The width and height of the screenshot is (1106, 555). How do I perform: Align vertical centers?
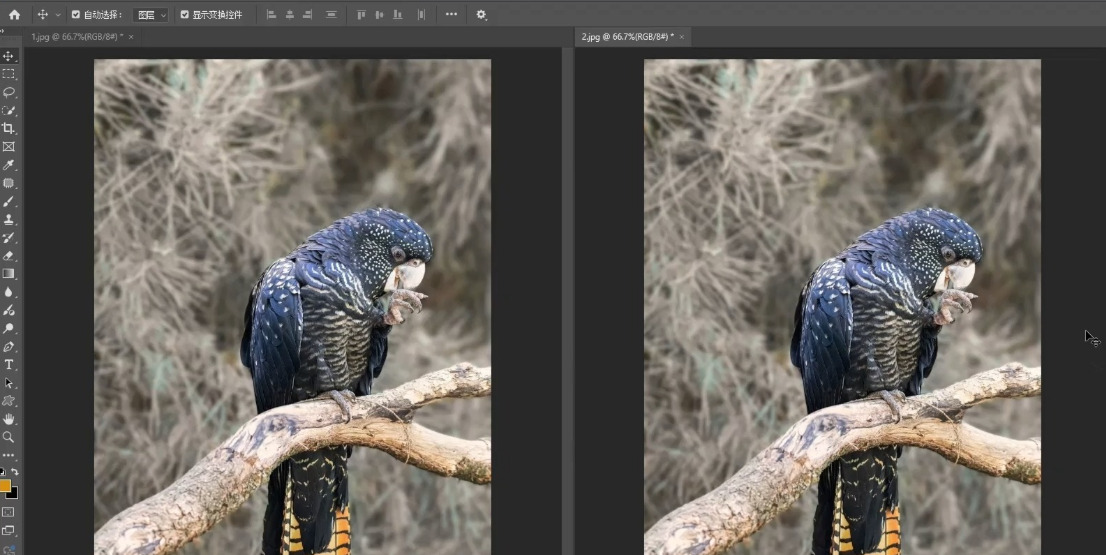tap(379, 14)
